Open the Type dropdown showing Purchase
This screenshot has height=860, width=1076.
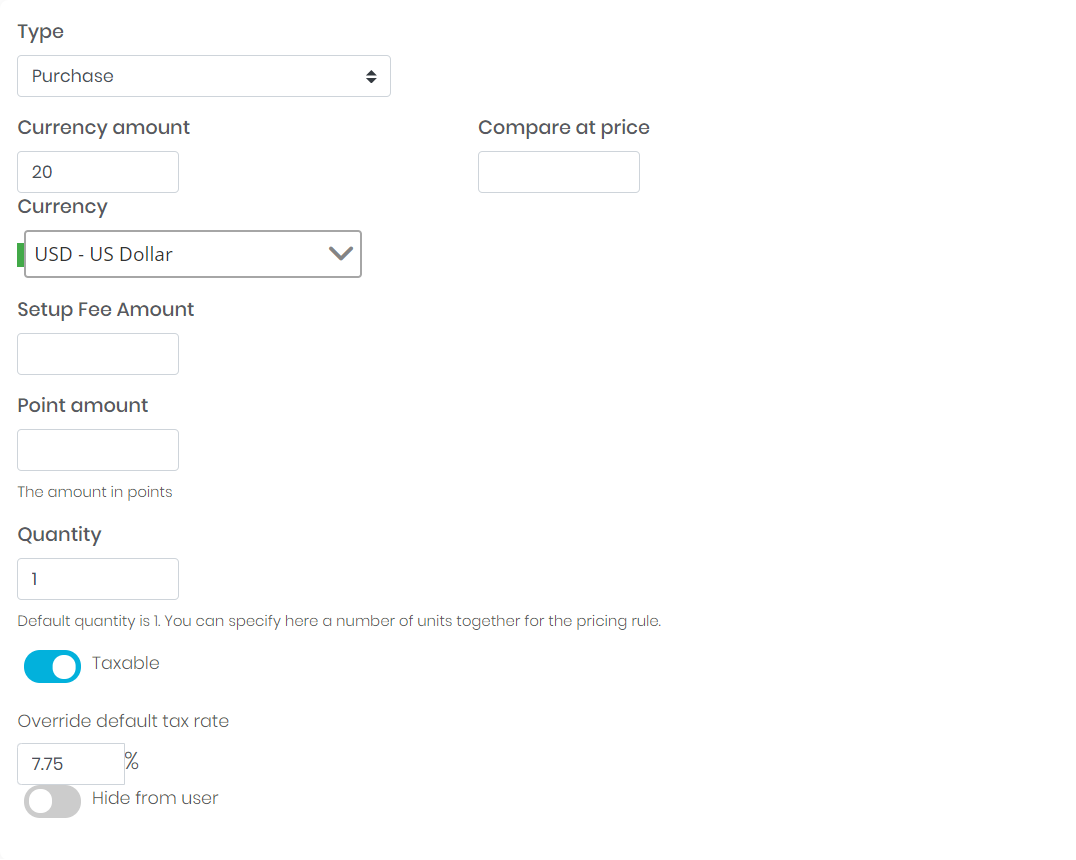click(190, 76)
